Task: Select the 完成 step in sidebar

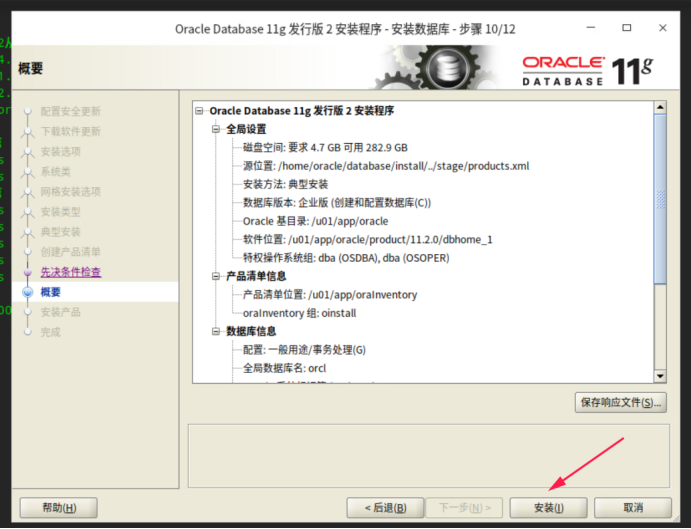Action: pyautogui.click(x=51, y=332)
